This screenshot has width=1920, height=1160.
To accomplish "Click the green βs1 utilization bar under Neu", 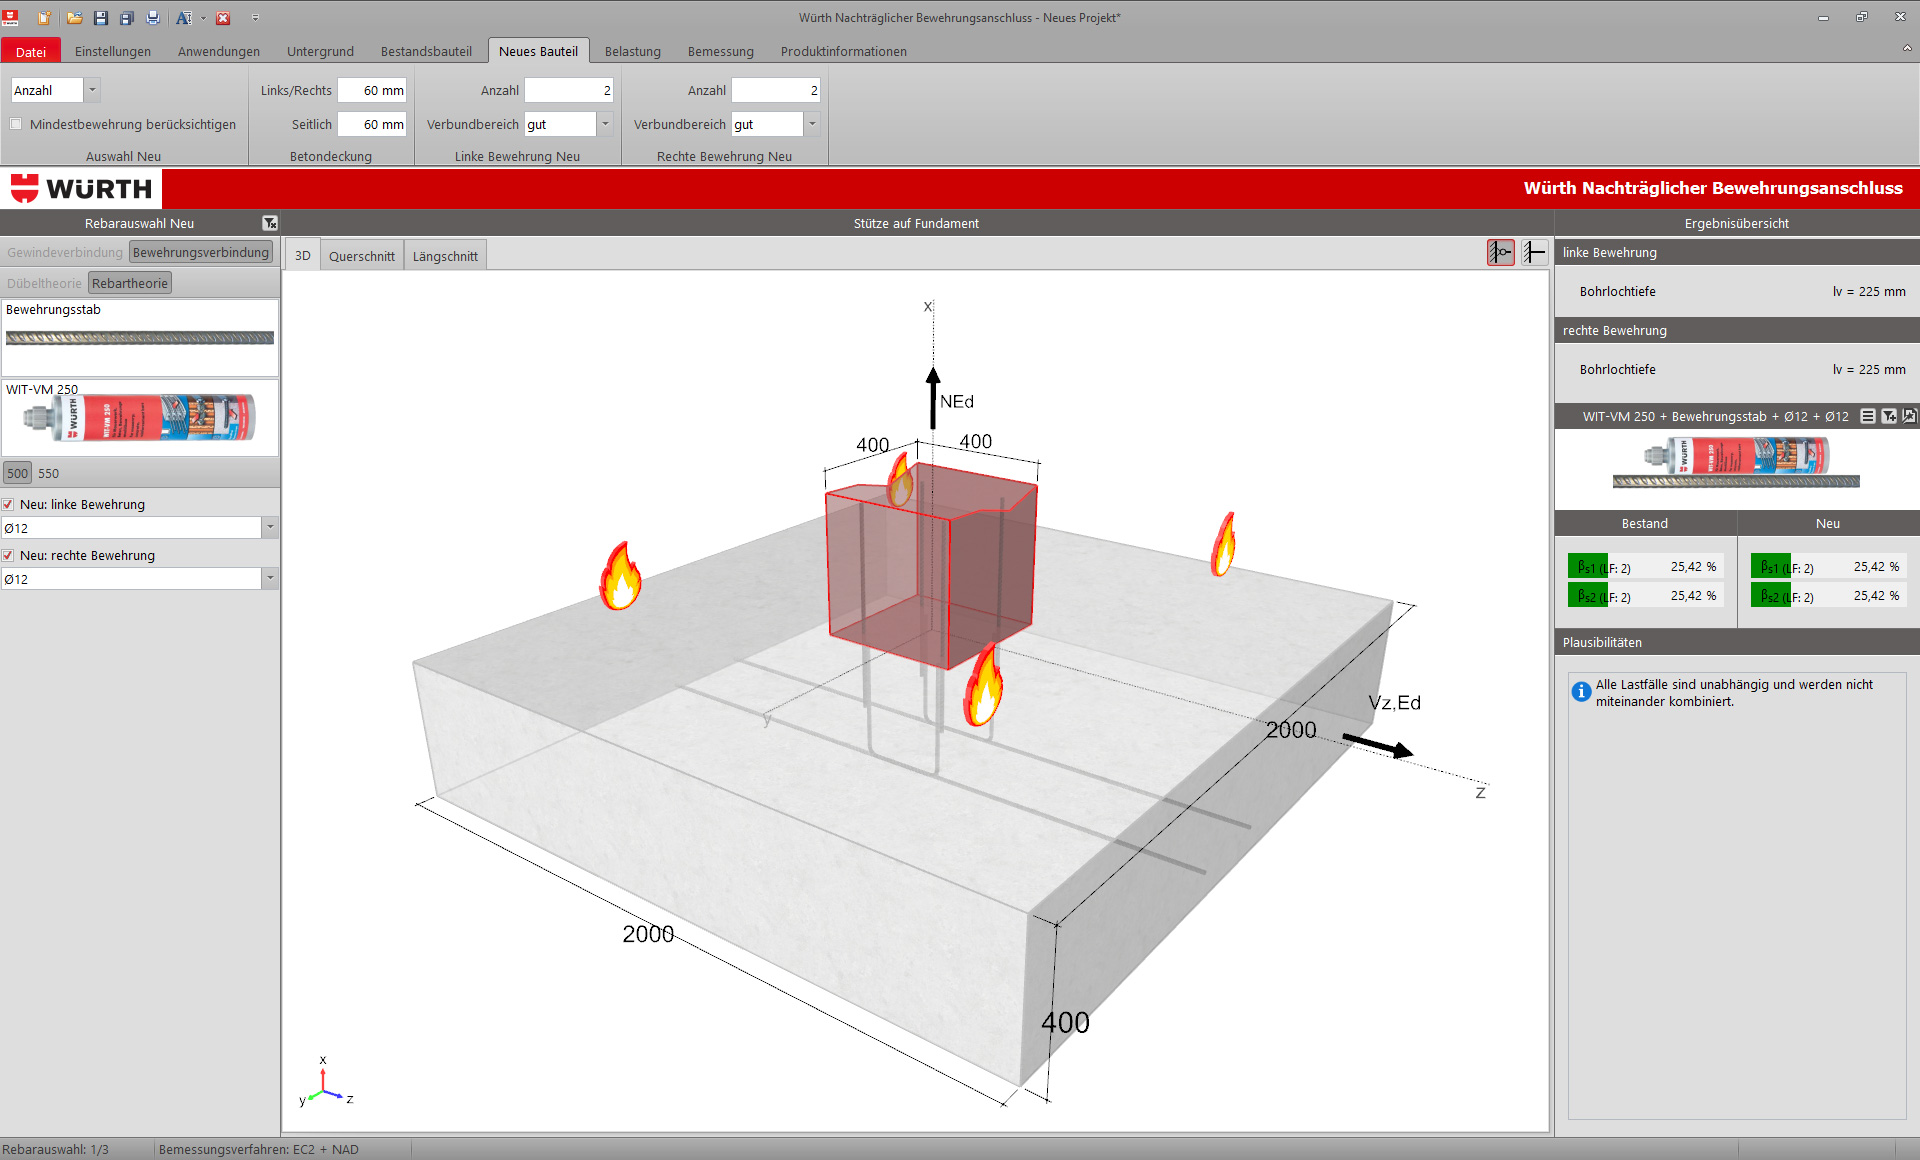I will pyautogui.click(x=1771, y=567).
